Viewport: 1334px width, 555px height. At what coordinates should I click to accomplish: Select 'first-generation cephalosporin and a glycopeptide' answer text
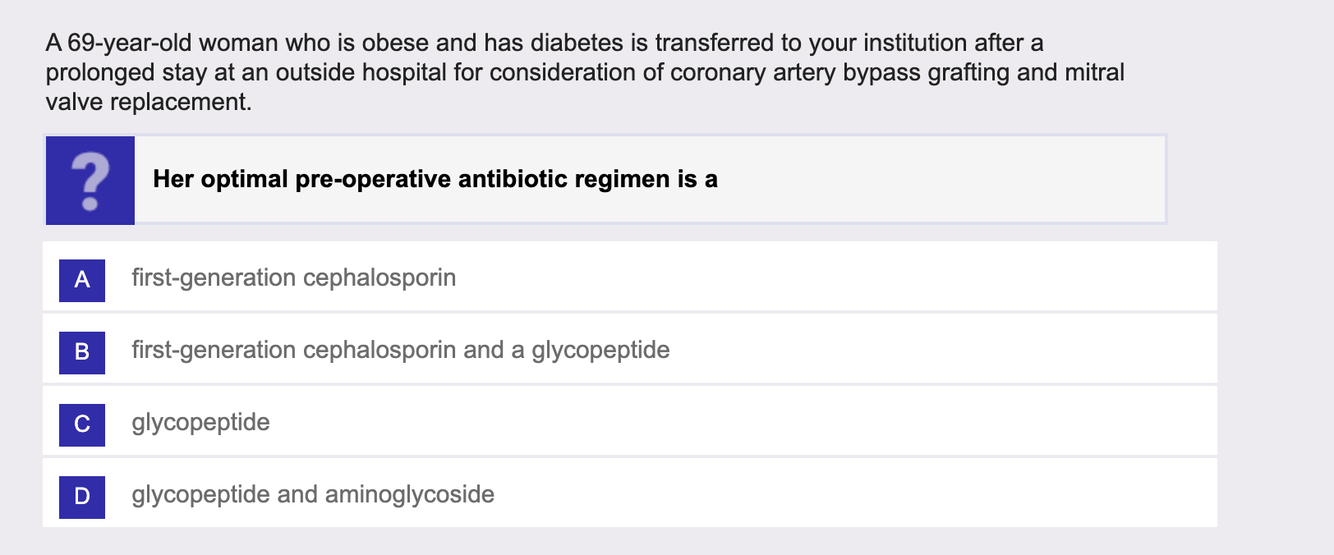click(400, 350)
